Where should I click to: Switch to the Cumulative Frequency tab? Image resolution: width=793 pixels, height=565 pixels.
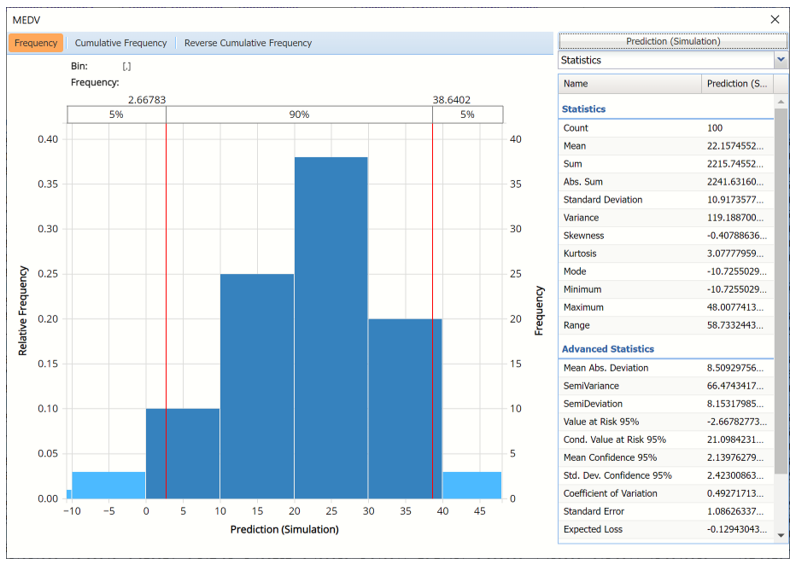[120, 43]
